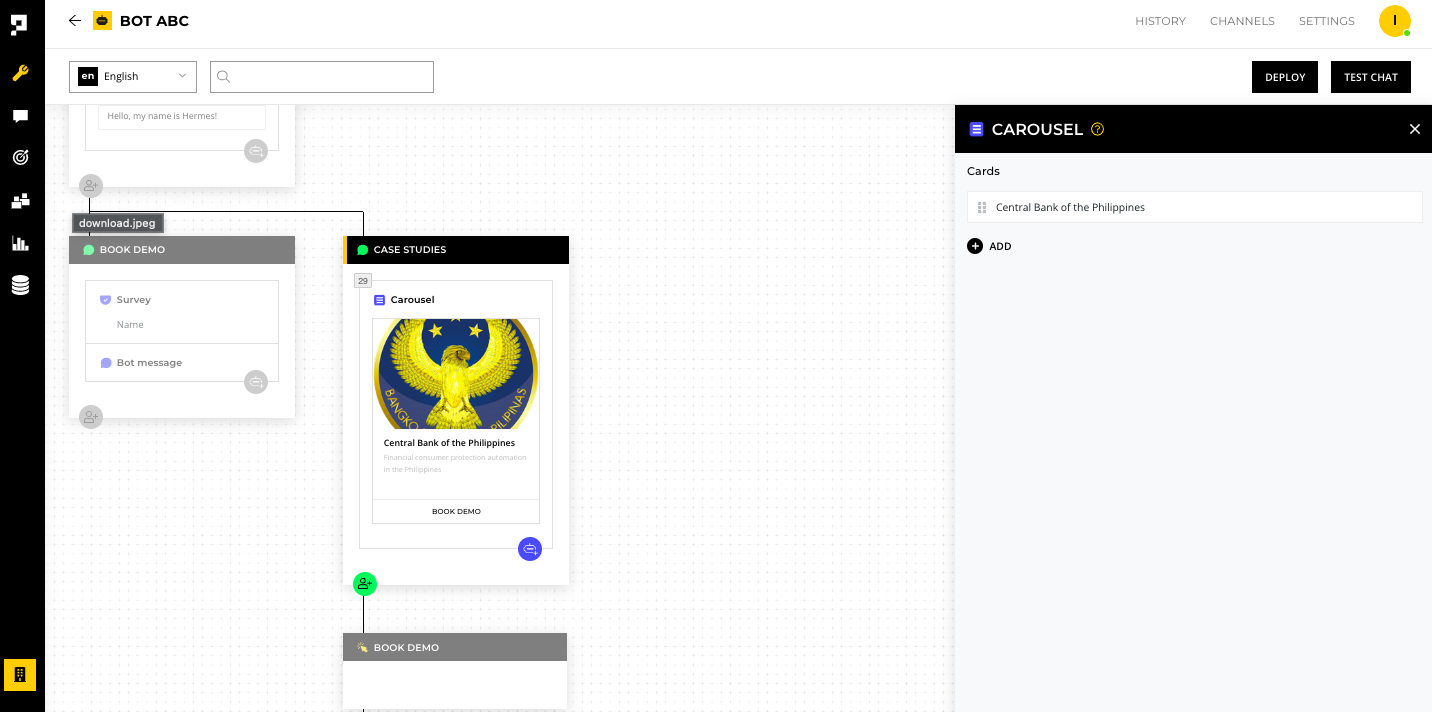This screenshot has width=1432, height=712.
Task: Select the gray BOOK DEMO block header with chat icon
Action: tap(182, 250)
